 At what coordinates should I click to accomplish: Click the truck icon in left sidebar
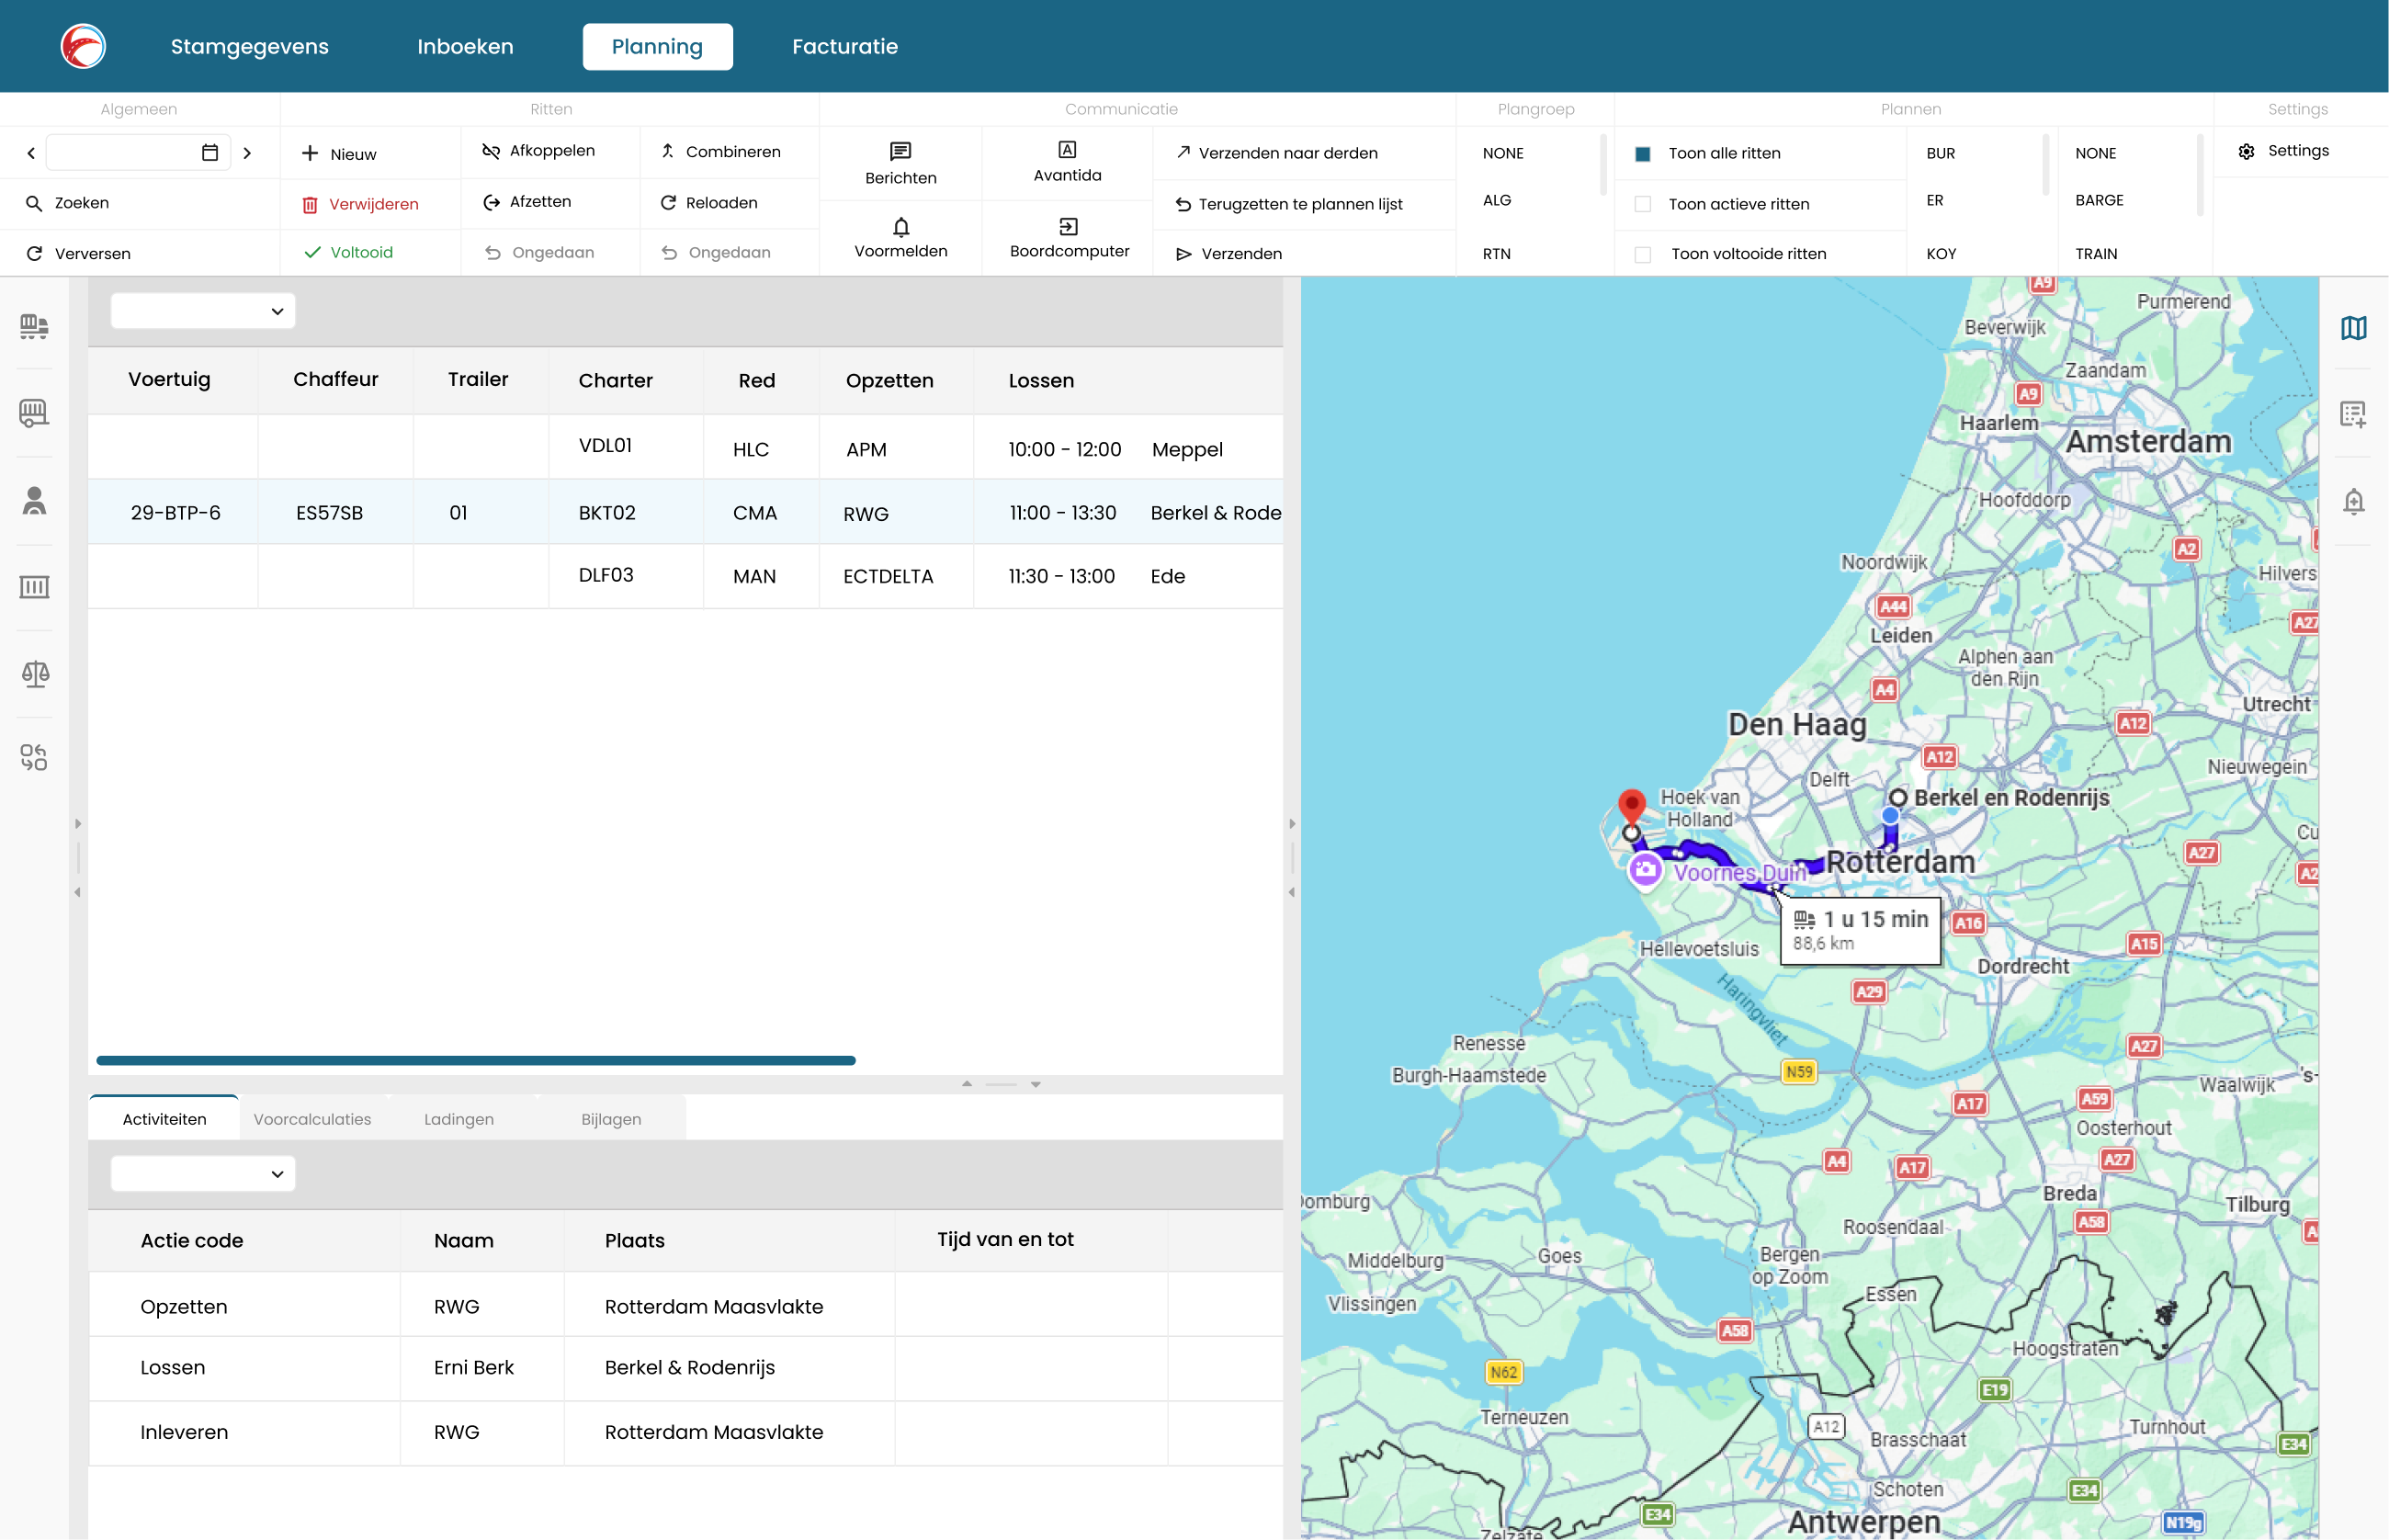(34, 326)
